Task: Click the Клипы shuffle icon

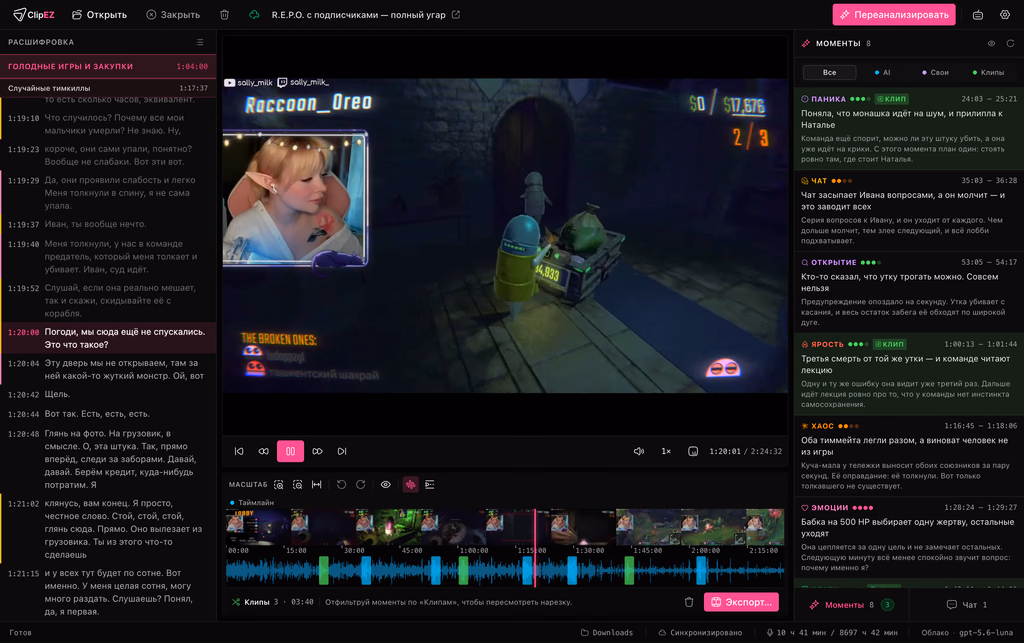Action: pyautogui.click(x=236, y=602)
